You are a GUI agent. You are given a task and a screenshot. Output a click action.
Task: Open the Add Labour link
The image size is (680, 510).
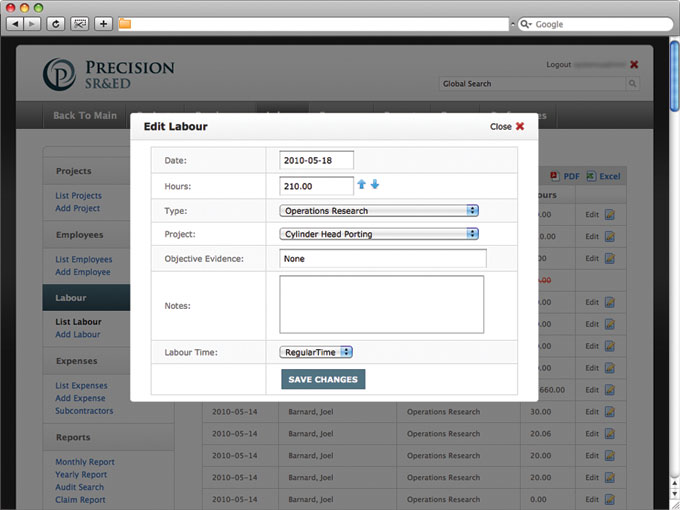(78, 334)
